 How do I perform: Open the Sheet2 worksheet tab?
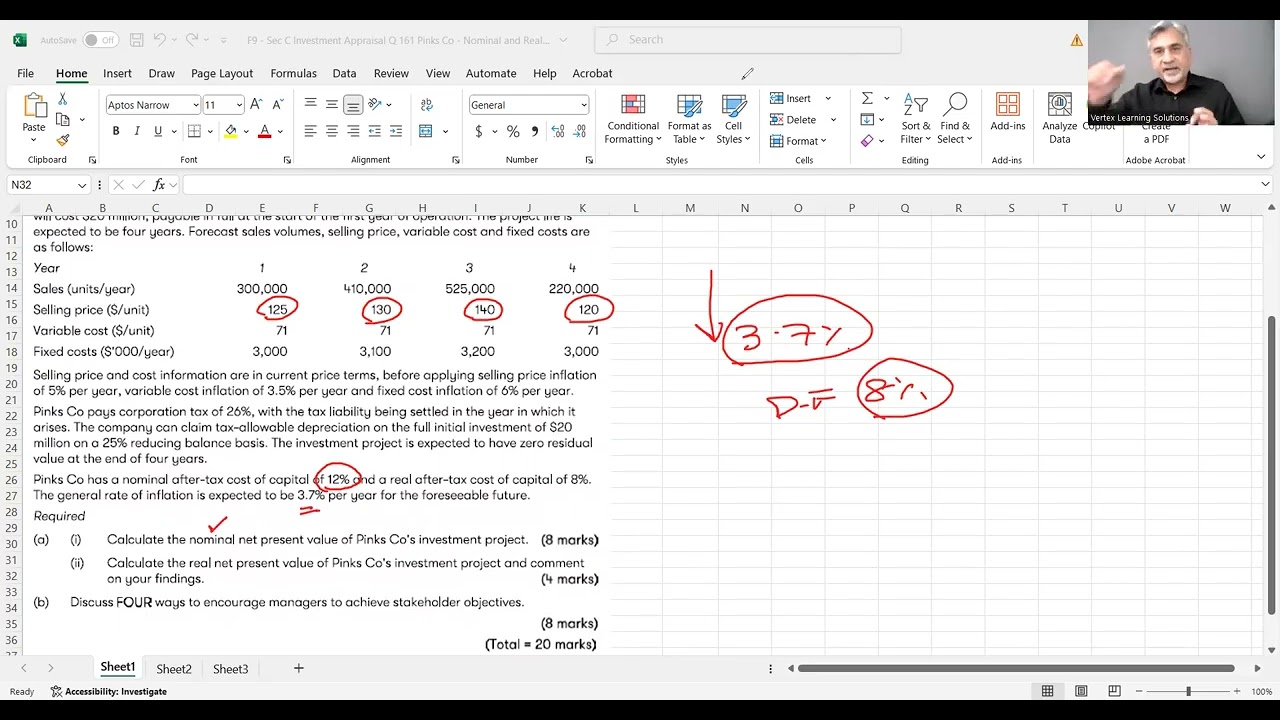173,669
